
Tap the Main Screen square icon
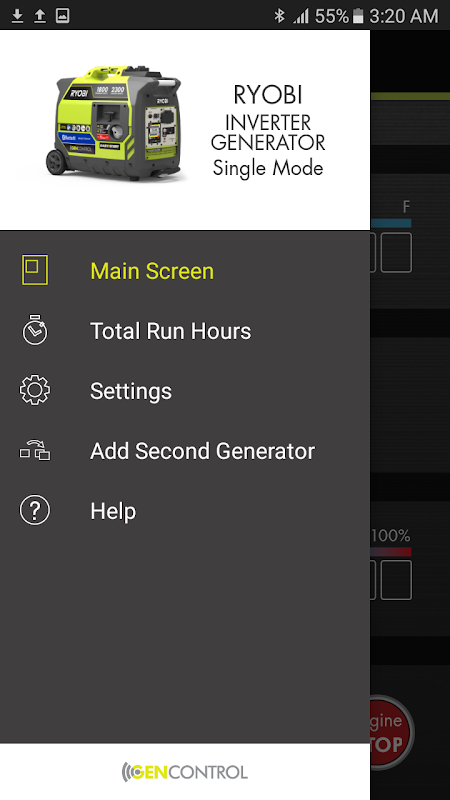(x=35, y=270)
